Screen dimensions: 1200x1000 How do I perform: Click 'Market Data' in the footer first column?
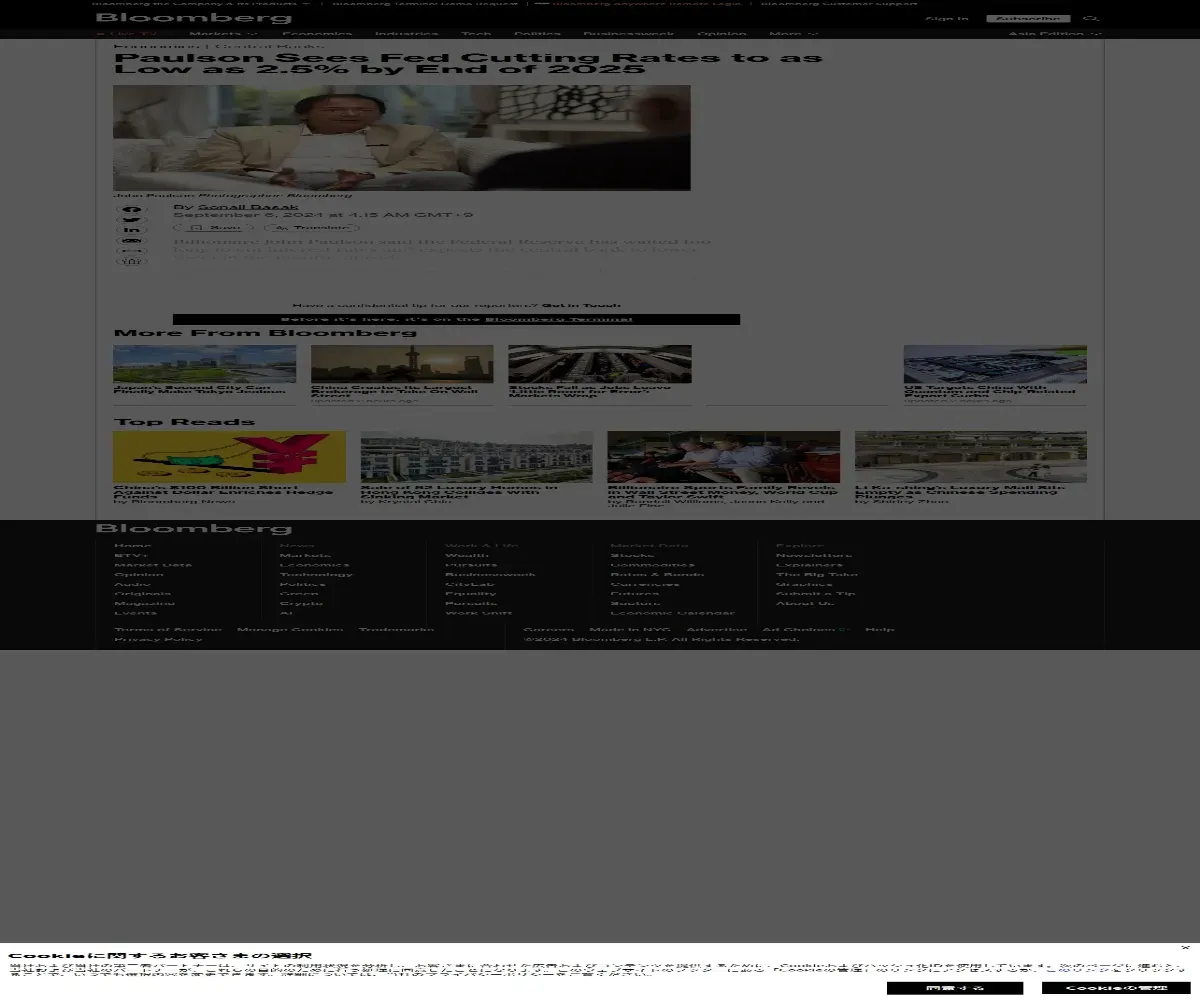[153, 565]
